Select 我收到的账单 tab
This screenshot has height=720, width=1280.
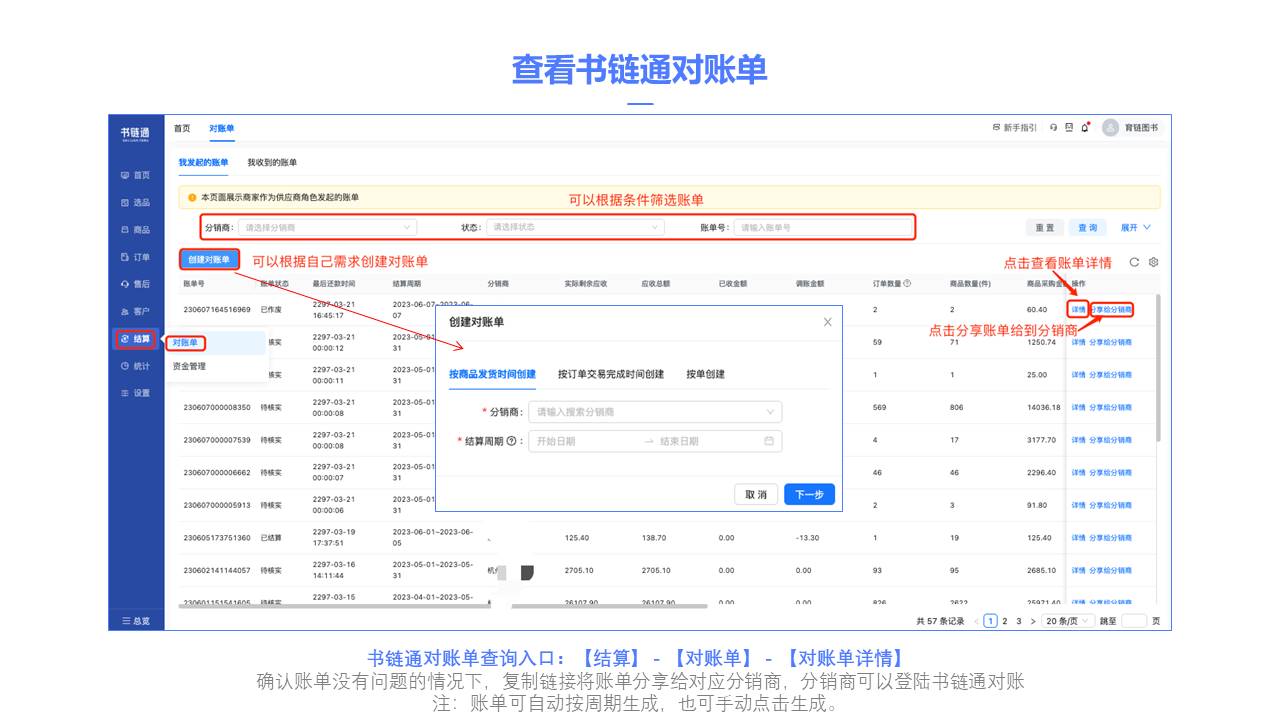(272, 162)
